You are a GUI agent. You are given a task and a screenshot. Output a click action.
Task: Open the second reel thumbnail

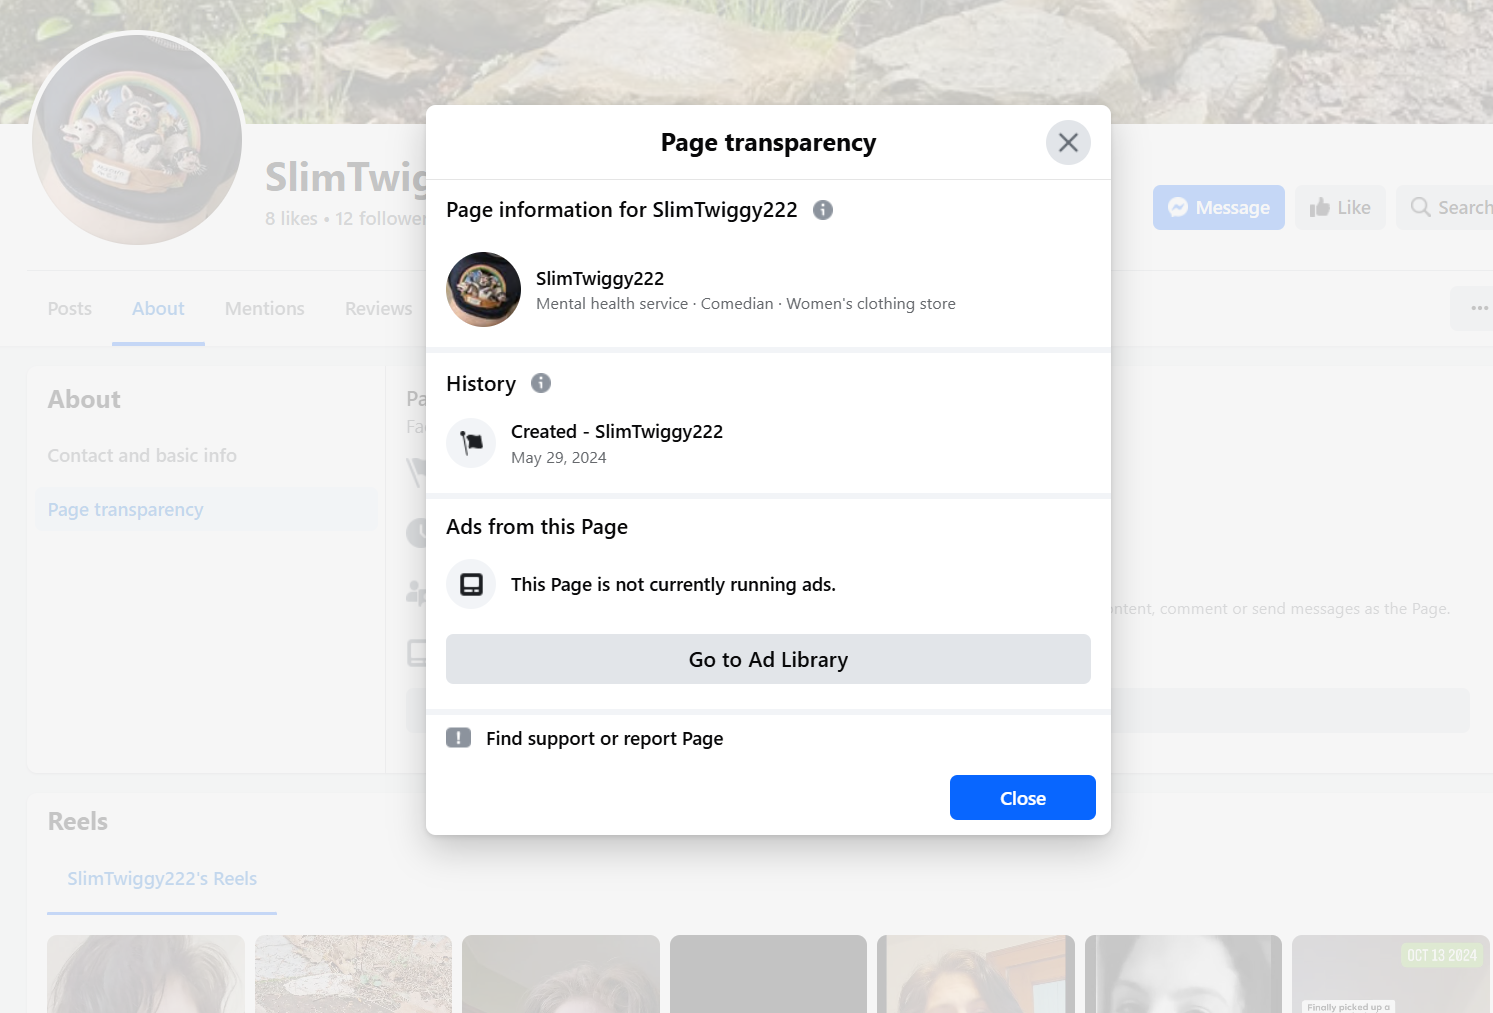[x=353, y=974]
